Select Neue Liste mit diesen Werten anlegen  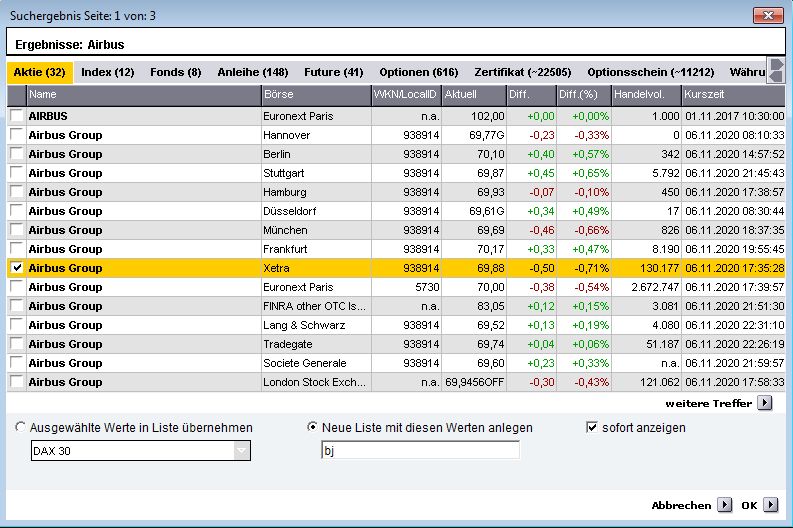(312, 427)
